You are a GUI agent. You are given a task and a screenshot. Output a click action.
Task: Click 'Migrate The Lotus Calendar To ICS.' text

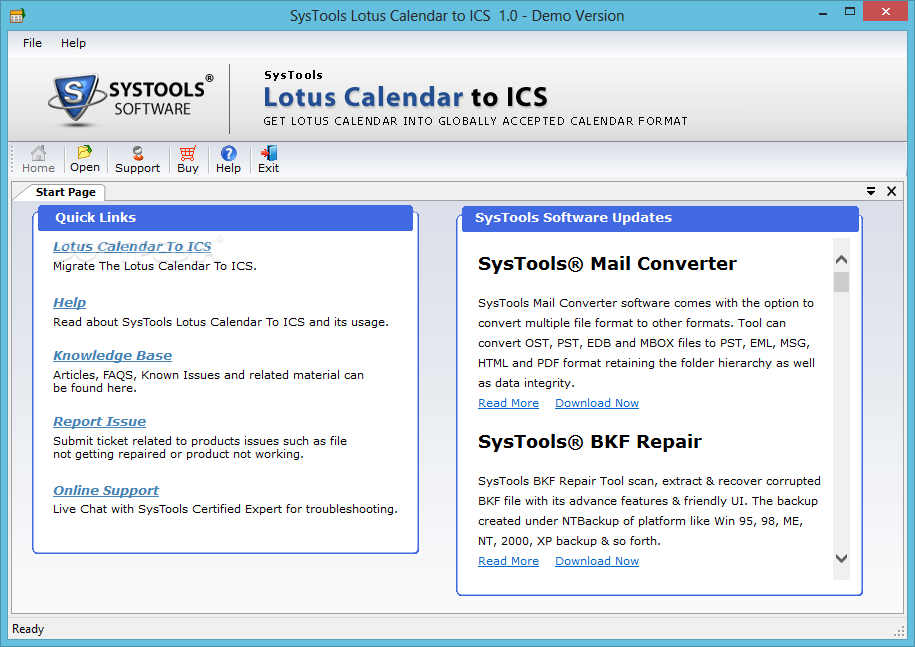coord(155,266)
